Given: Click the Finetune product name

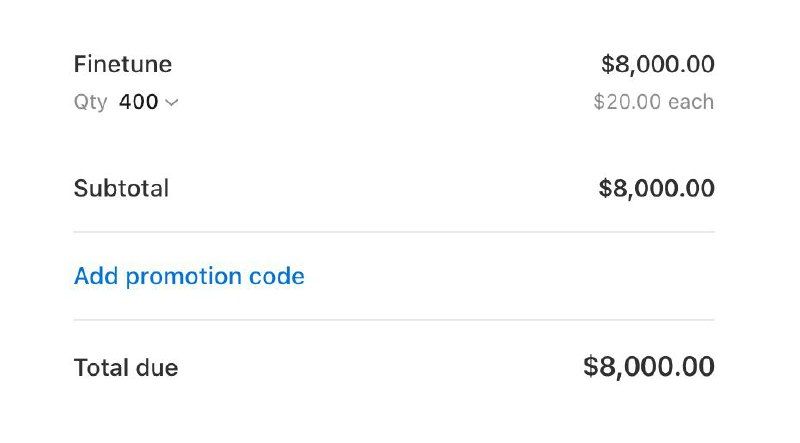Looking at the screenshot, I should coord(122,65).
